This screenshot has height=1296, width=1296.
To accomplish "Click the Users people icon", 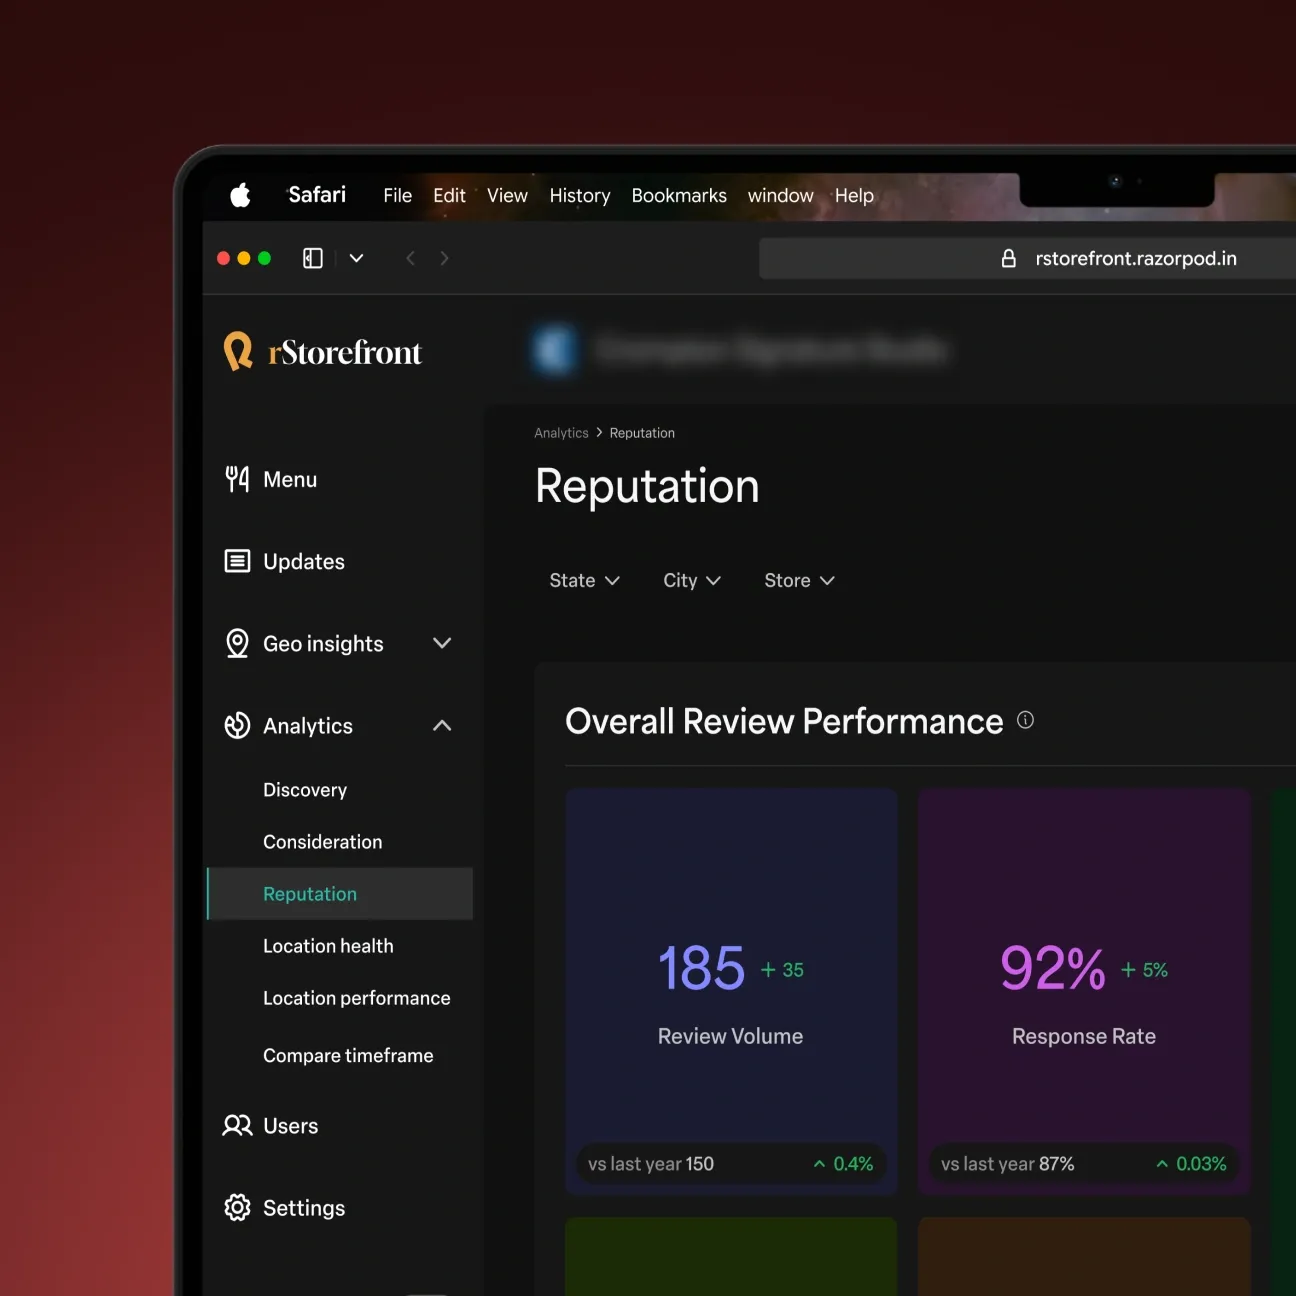I will click(x=237, y=1126).
